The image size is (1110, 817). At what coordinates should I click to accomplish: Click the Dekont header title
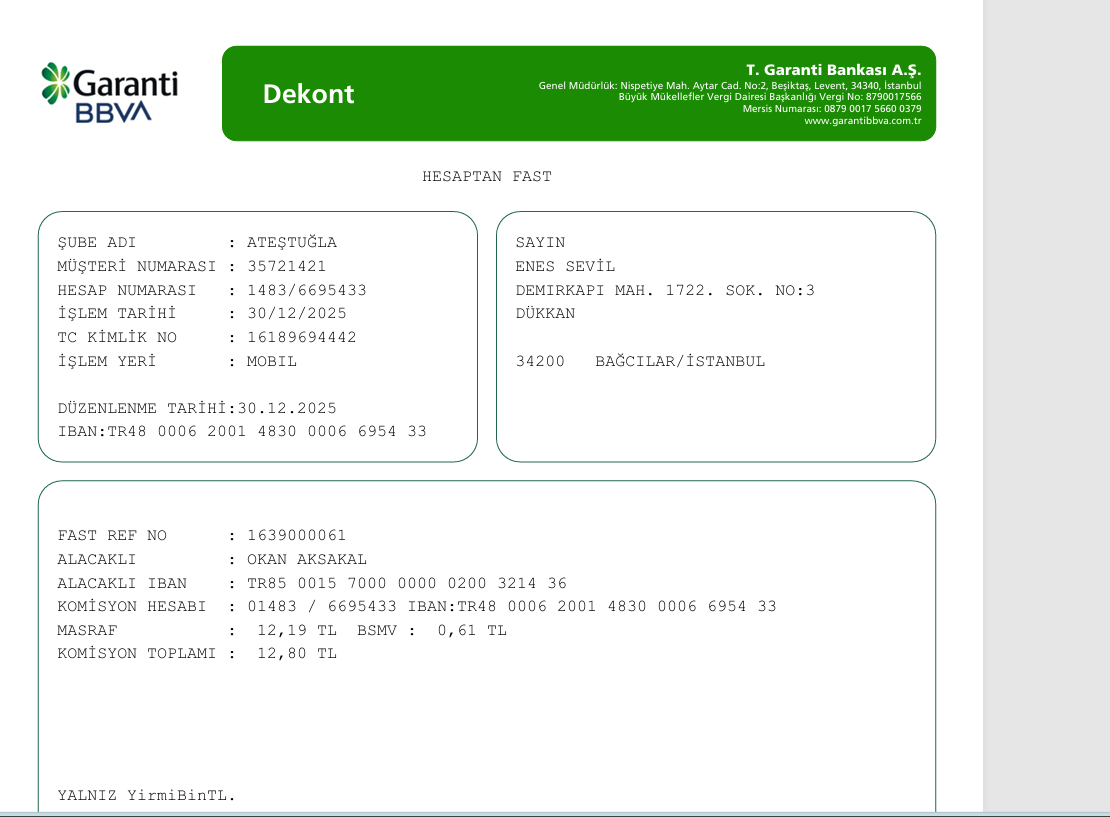point(308,94)
